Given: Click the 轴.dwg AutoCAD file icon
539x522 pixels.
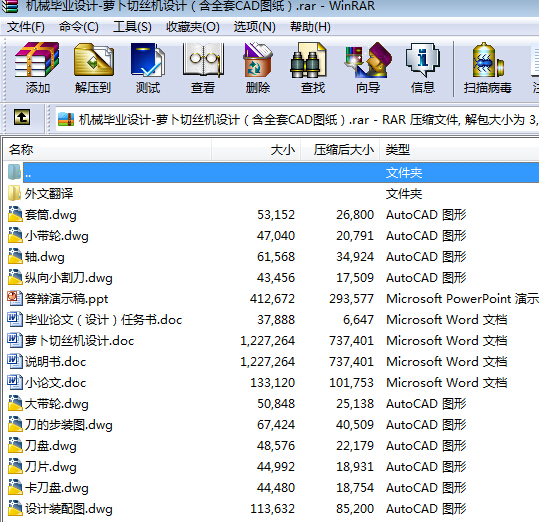Looking at the screenshot, I should click(x=15, y=256).
